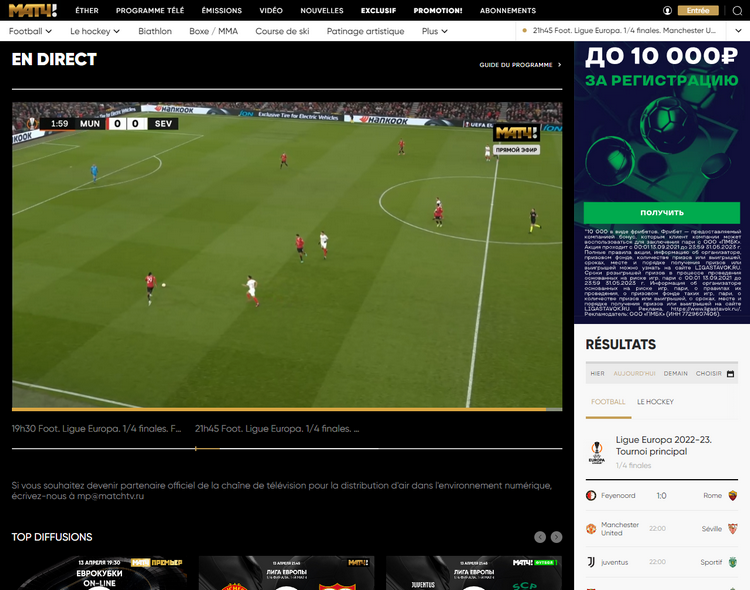Open Juventus Лига Европы broadcast thumbnail

[x=474, y=573]
